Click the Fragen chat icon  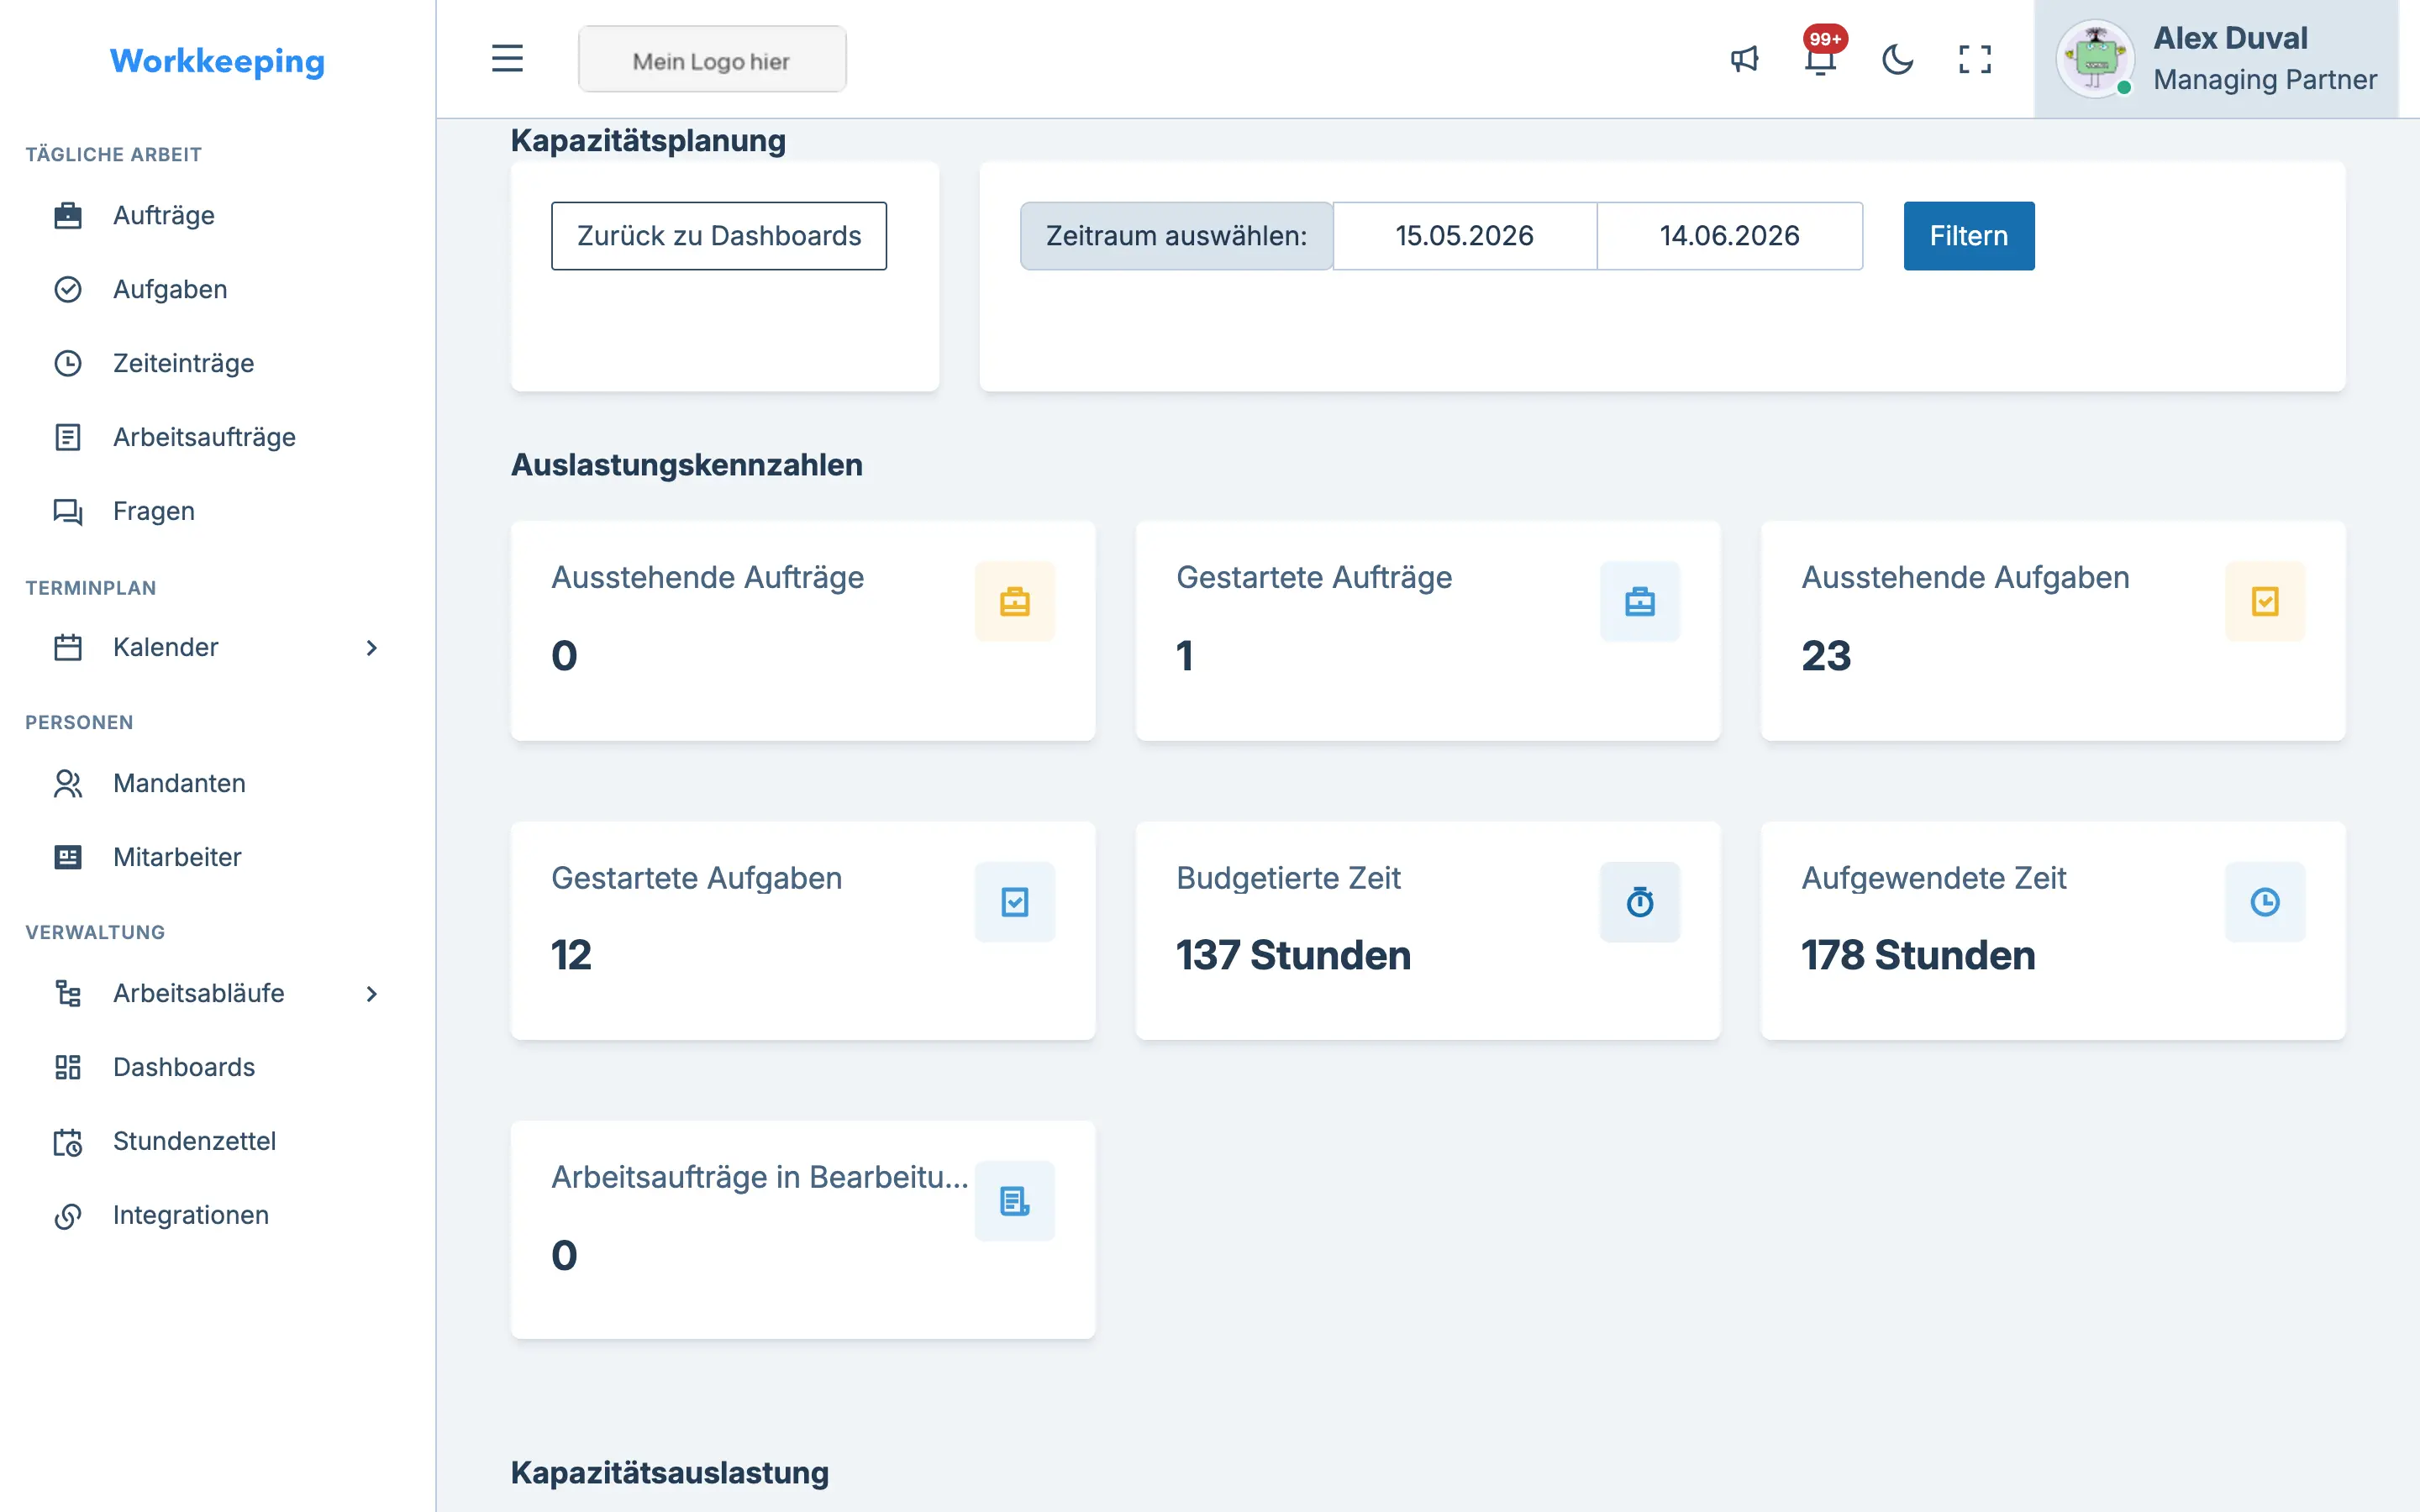(67, 512)
